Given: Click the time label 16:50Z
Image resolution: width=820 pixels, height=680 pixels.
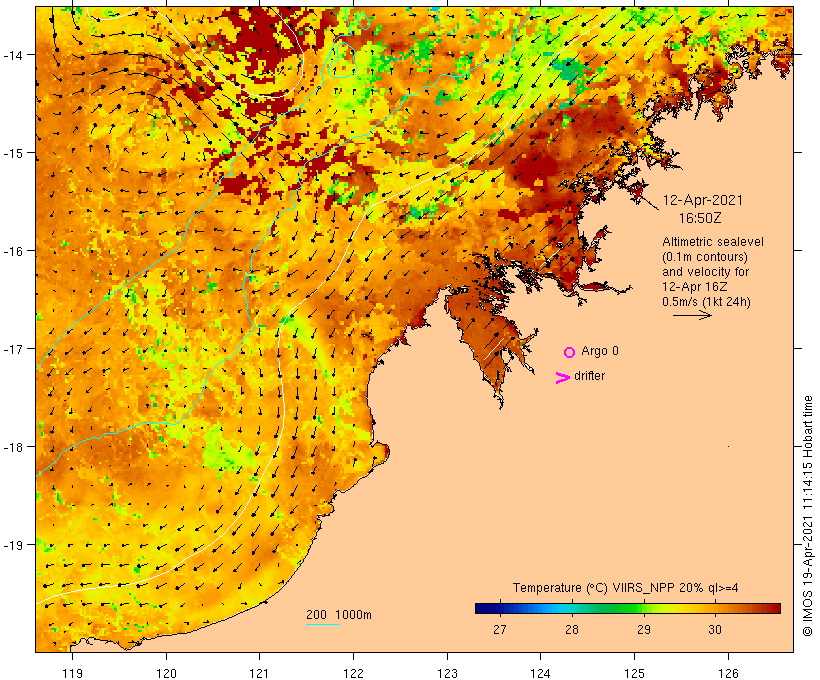Looking at the screenshot, I should [x=700, y=218].
